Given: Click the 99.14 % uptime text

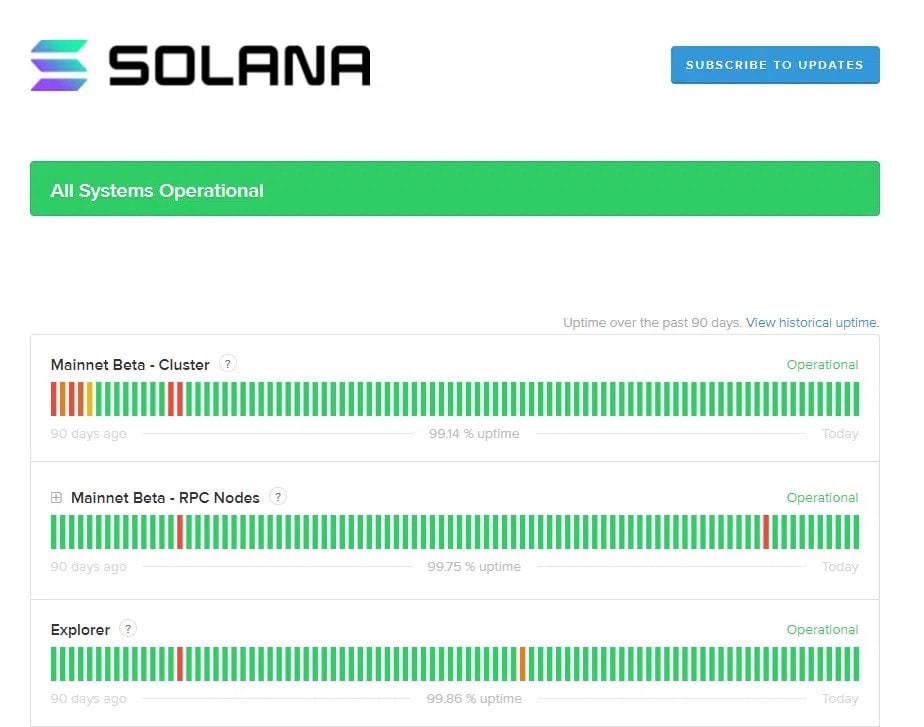Looking at the screenshot, I should point(474,434).
